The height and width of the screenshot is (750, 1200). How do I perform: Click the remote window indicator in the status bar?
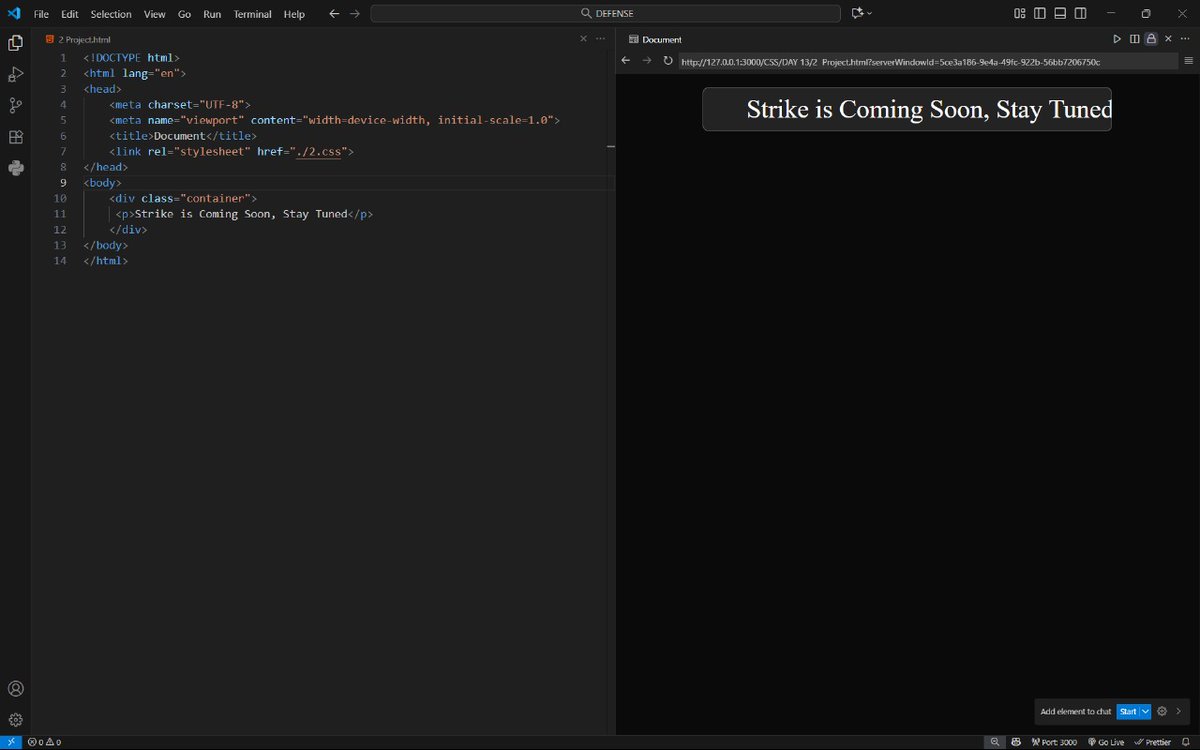click(10, 742)
